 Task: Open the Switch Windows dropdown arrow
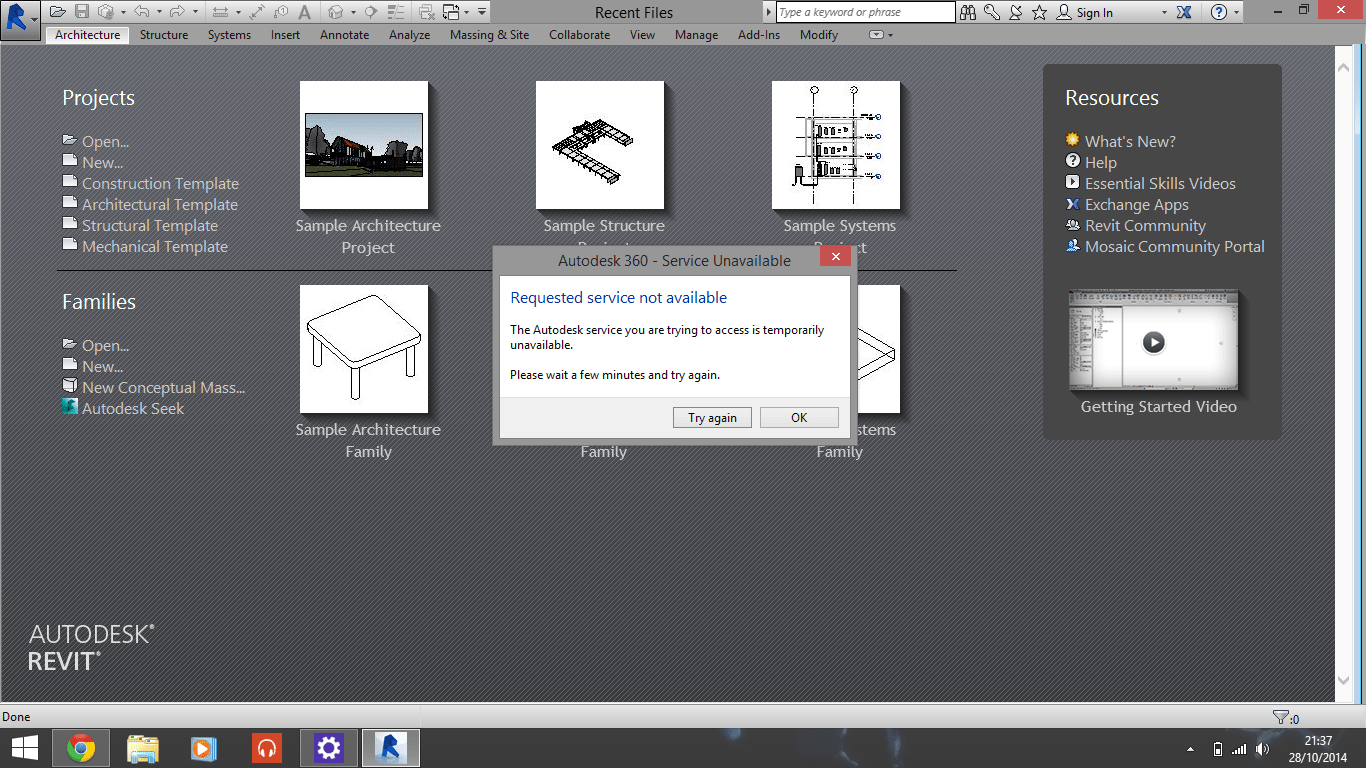coord(466,12)
